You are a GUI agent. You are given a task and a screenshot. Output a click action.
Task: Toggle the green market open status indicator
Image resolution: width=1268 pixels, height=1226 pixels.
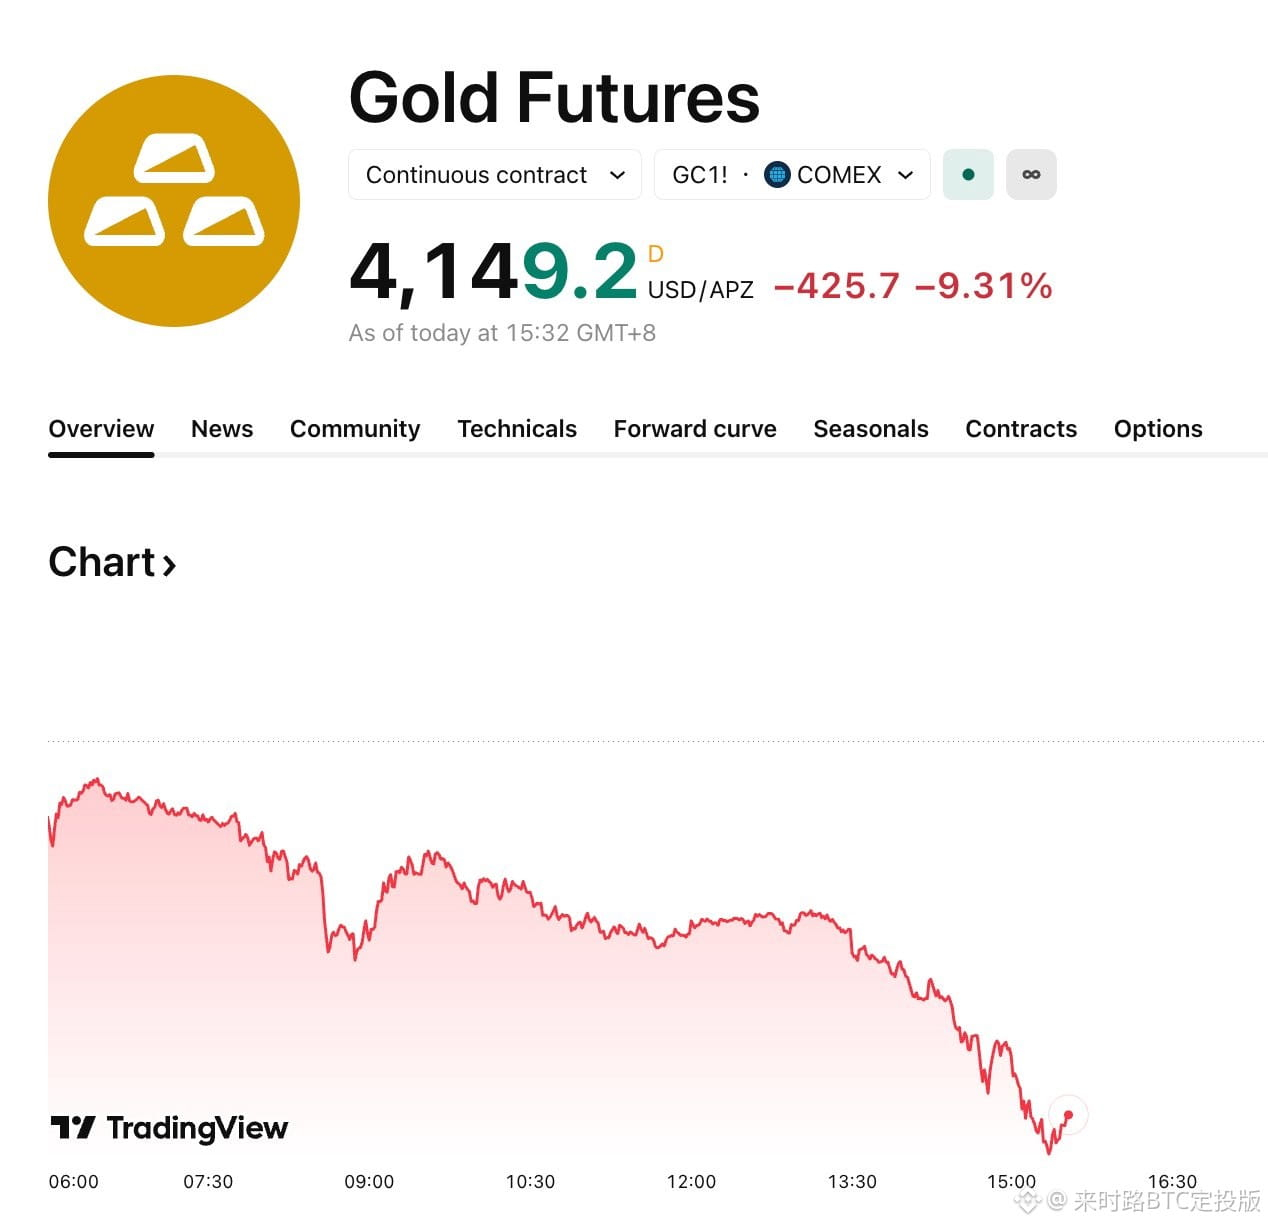[x=968, y=175]
